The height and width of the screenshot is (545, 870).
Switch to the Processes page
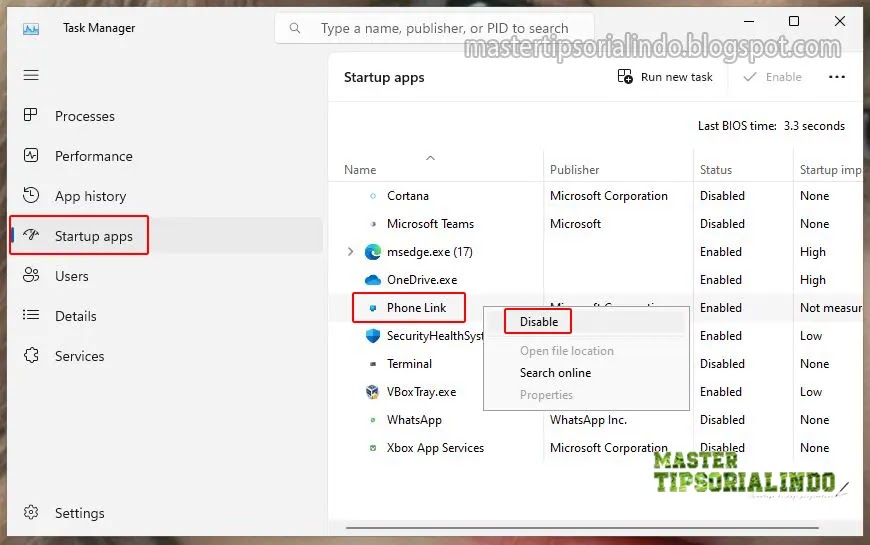(85, 116)
